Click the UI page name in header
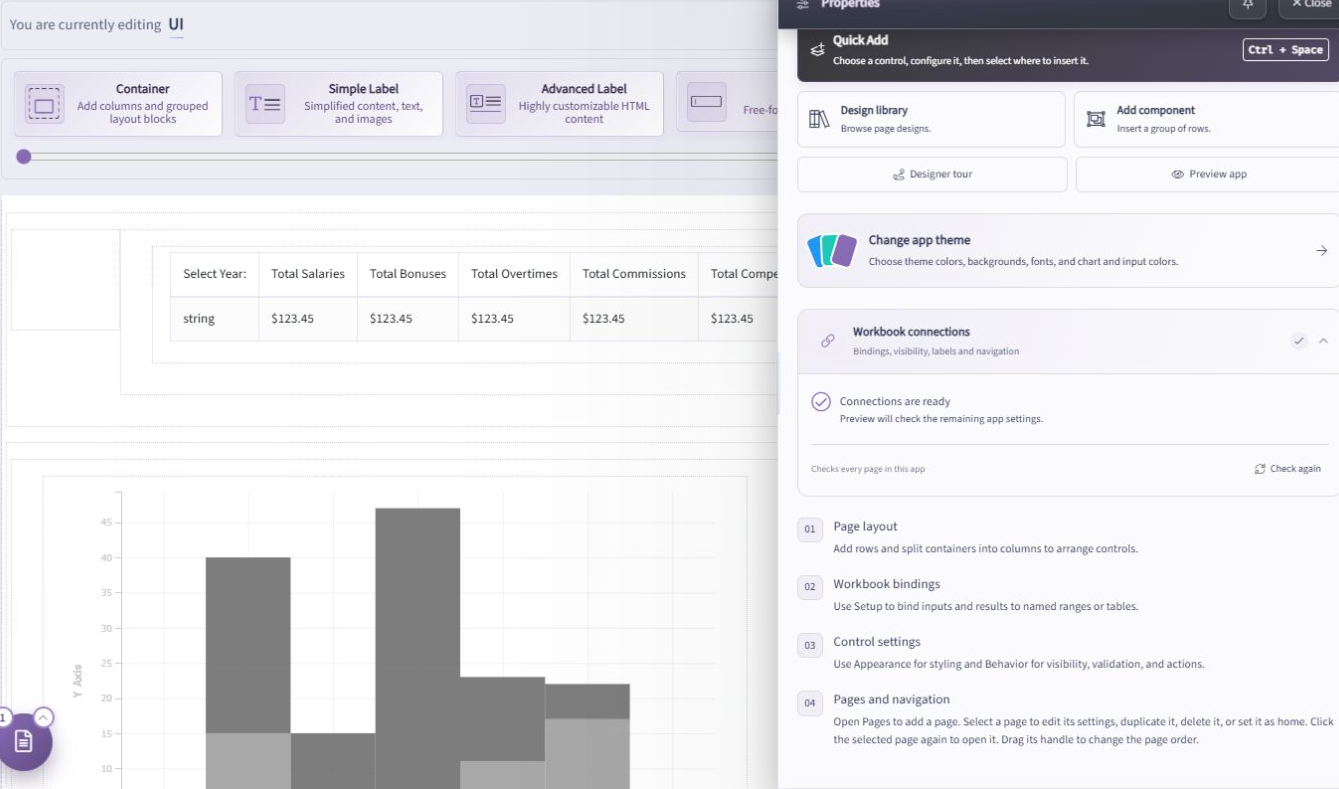Screen dimensions: 1339x789 176,24
